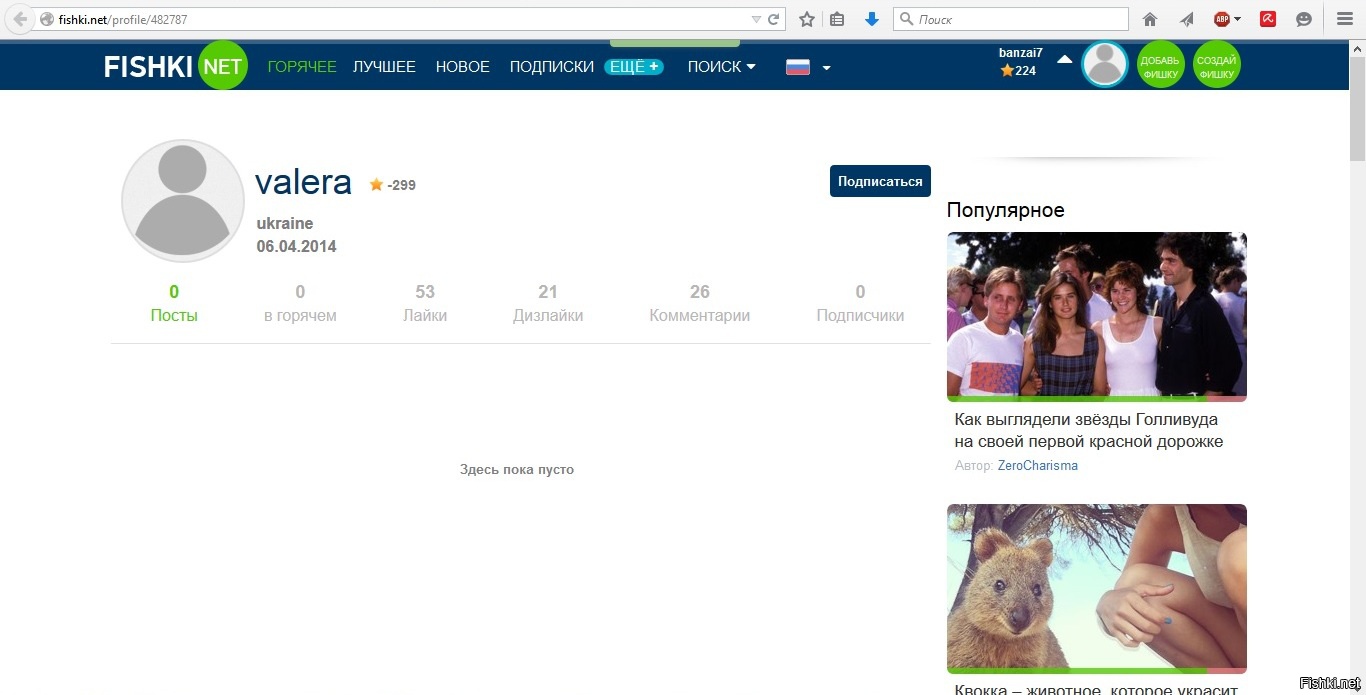1366x695 pixels.
Task: Click the browser search field Поиск
Action: tap(1011, 19)
